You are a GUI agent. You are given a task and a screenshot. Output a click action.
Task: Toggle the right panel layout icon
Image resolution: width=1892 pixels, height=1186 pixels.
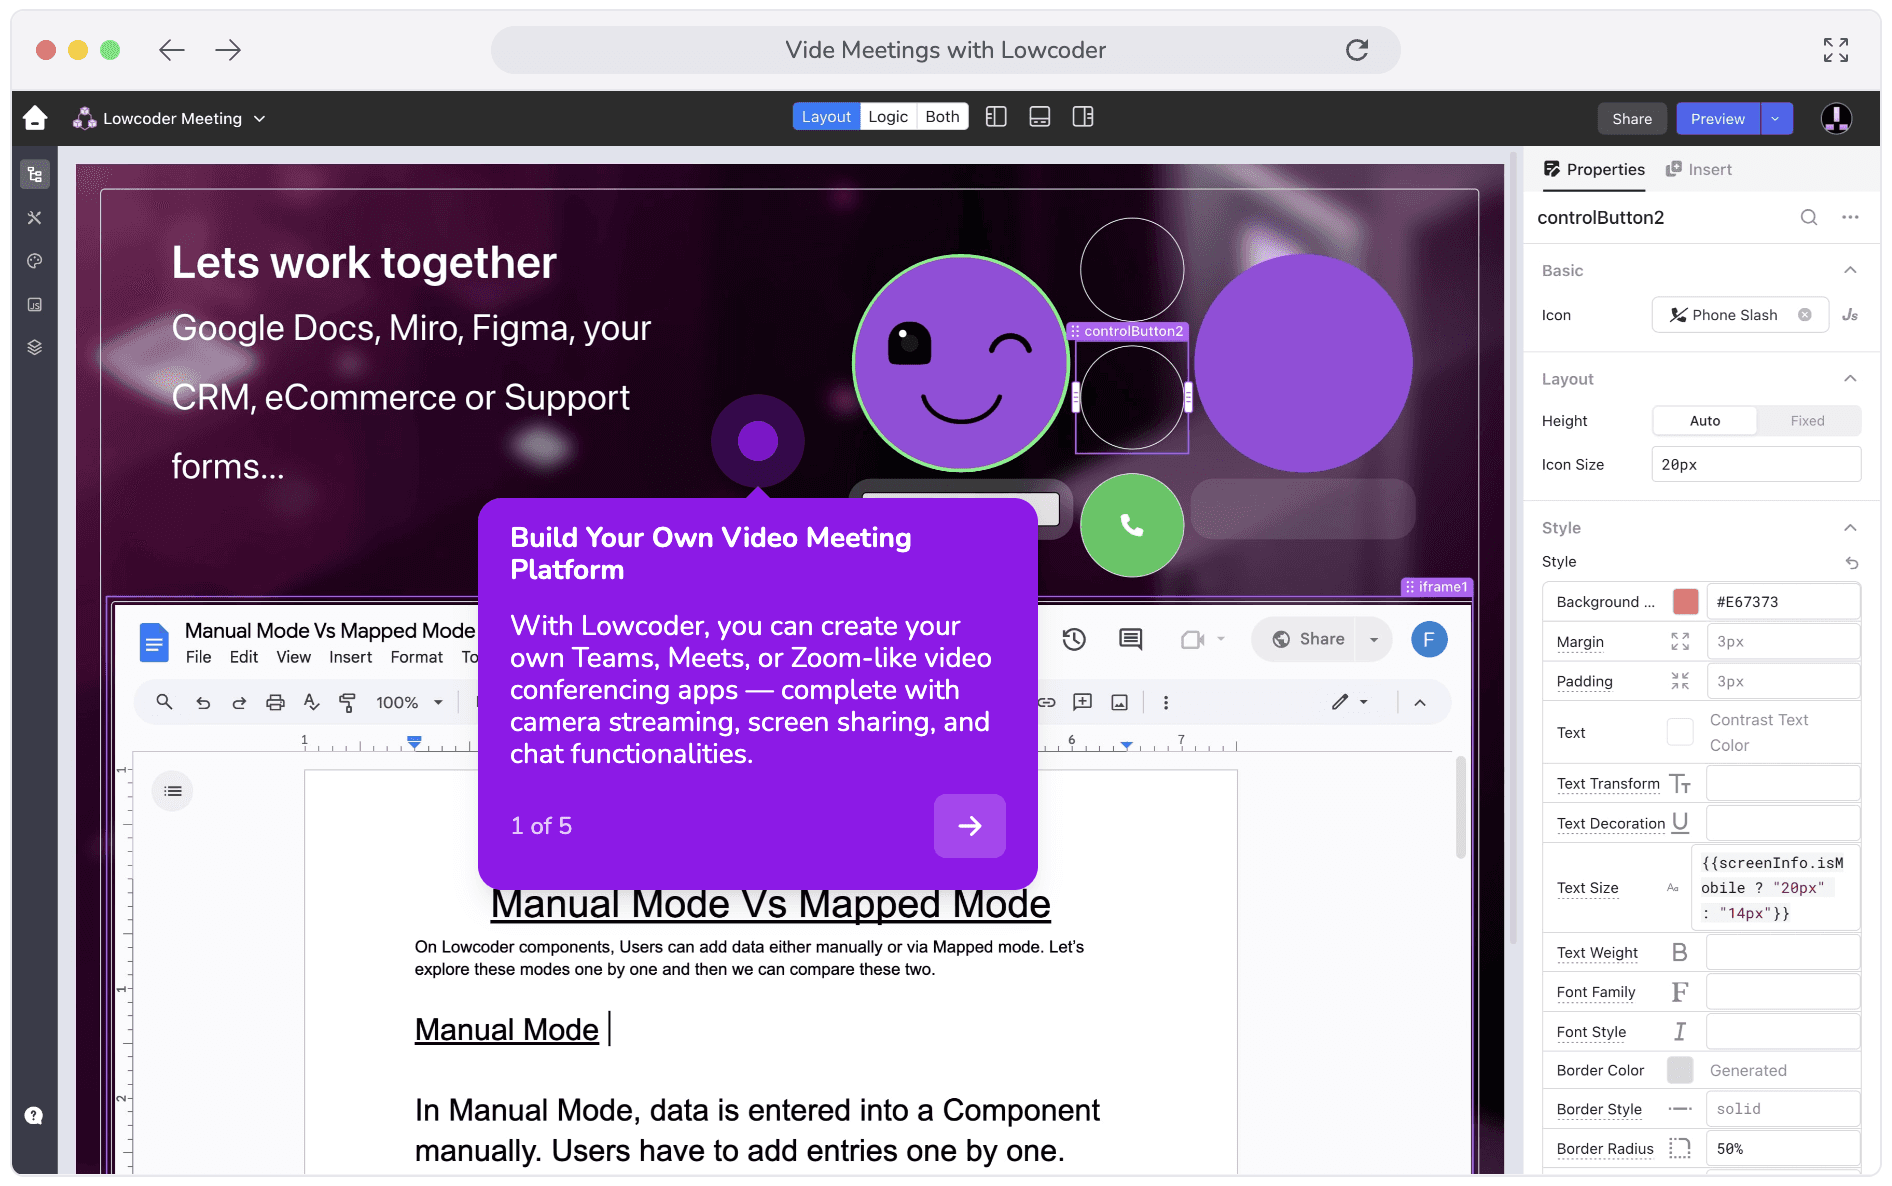(x=1083, y=117)
